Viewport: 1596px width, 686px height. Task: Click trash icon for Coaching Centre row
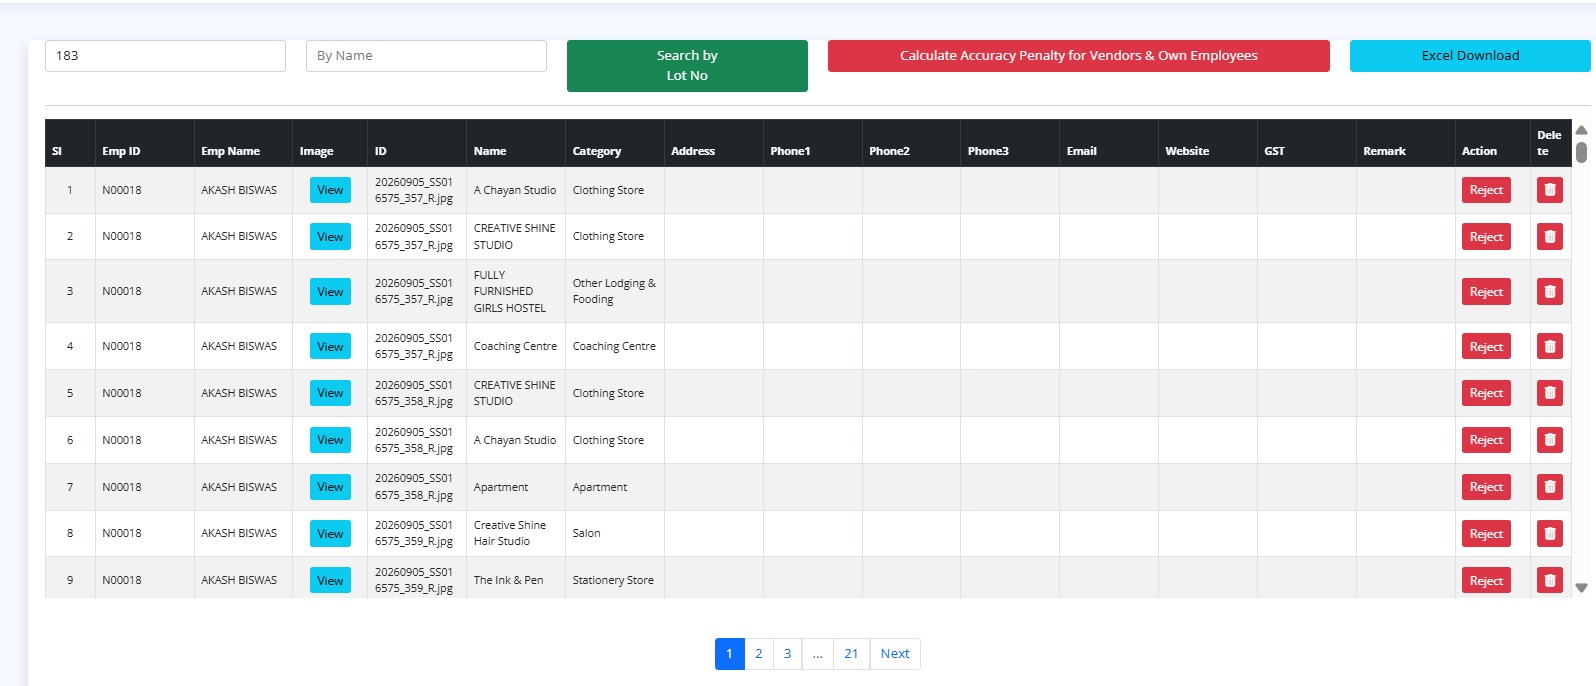pos(1549,347)
